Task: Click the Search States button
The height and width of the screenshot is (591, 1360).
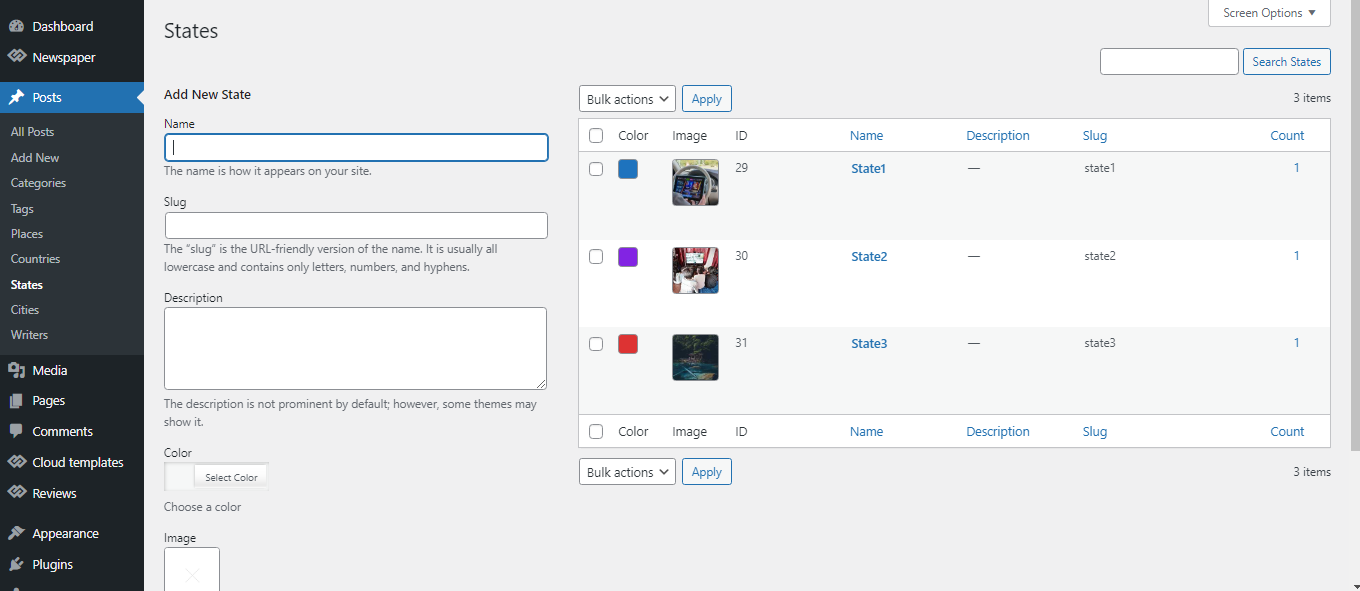Action: coord(1286,61)
